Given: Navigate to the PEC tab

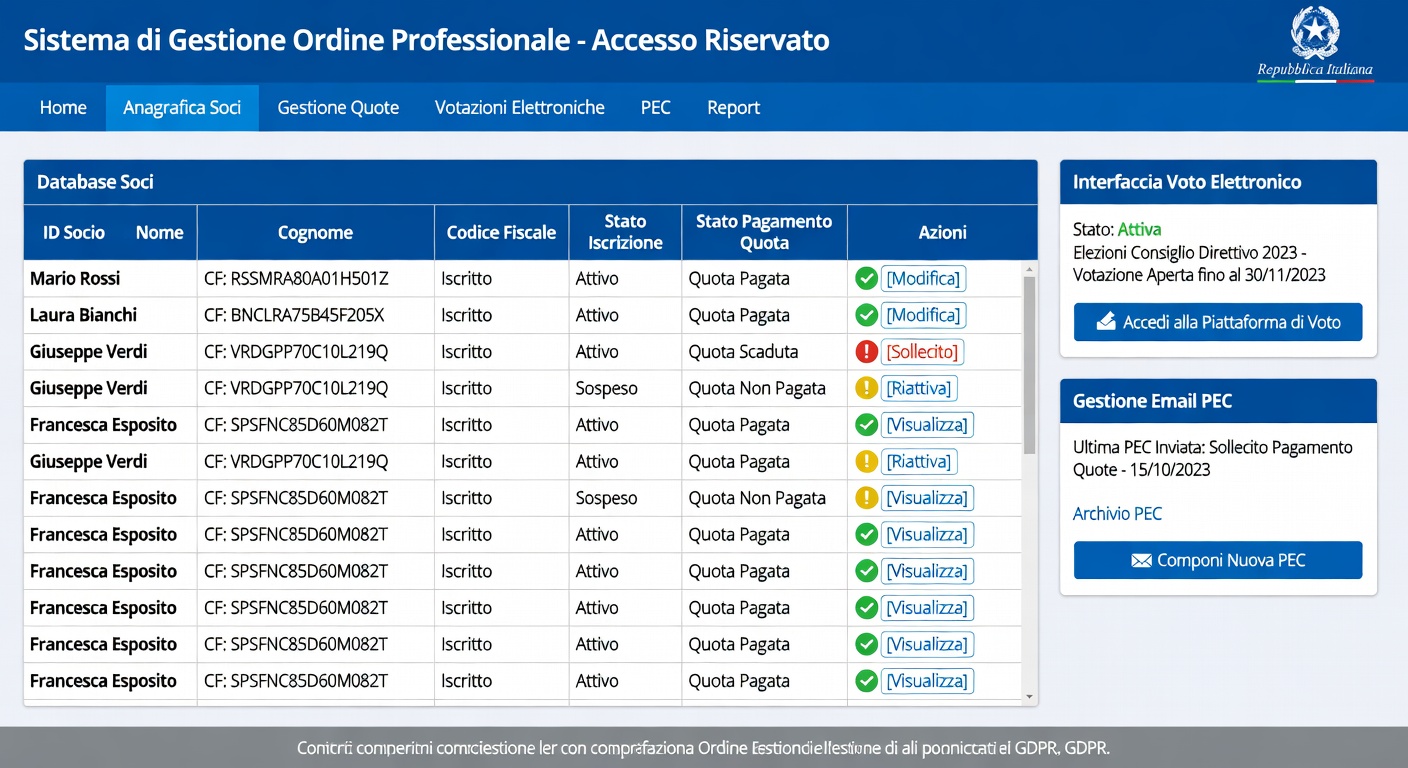Looking at the screenshot, I should 656,107.
